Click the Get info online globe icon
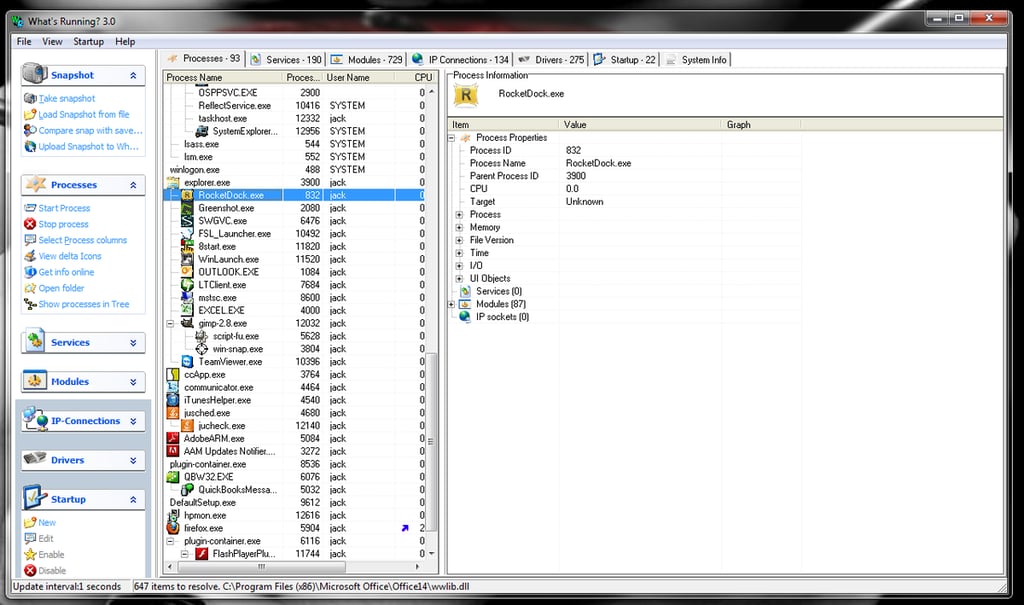Image resolution: width=1024 pixels, height=605 pixels. pyautogui.click(x=30, y=272)
